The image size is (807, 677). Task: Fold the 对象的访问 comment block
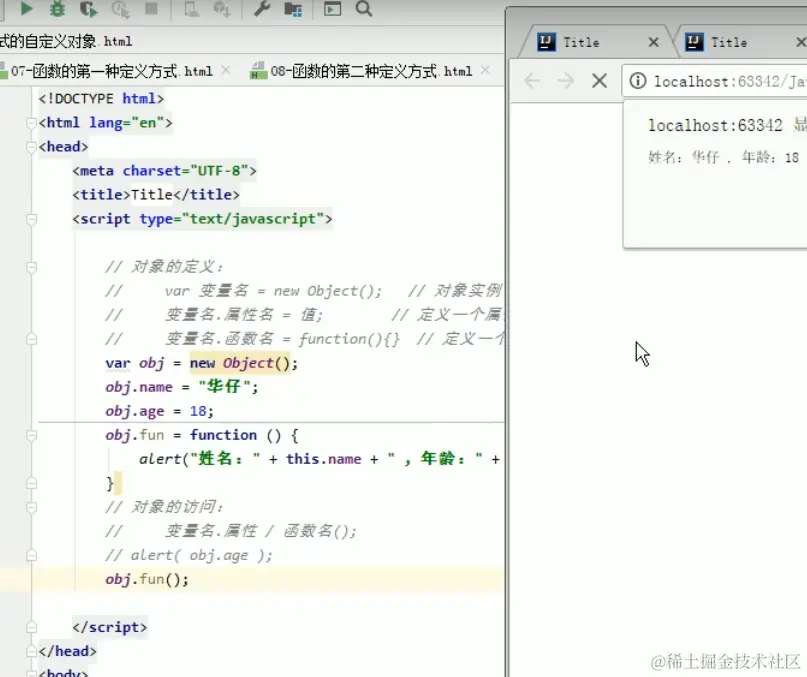click(x=31, y=508)
